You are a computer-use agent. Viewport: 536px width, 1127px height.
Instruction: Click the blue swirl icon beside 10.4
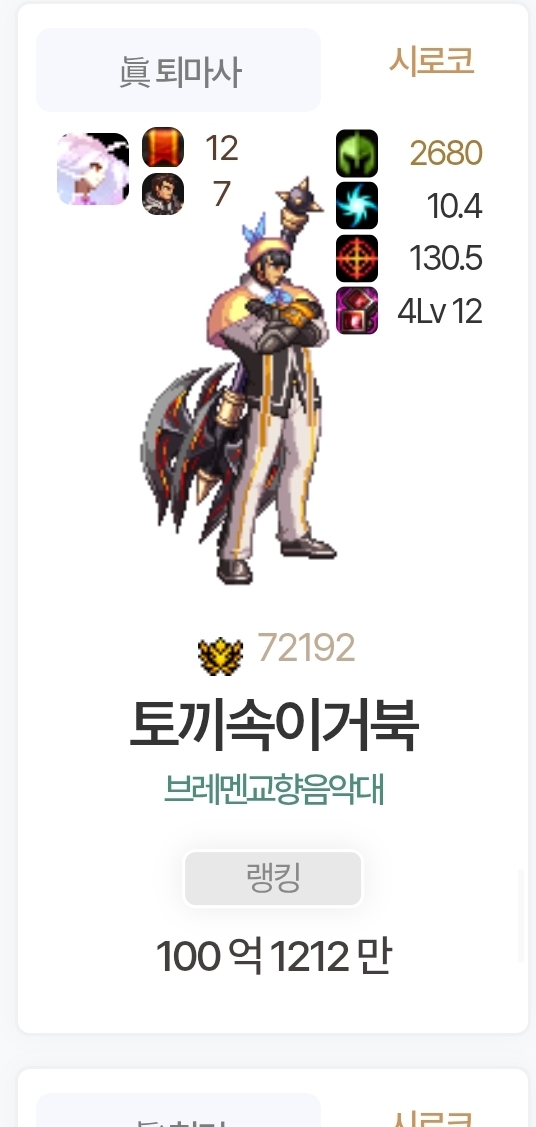(x=357, y=206)
